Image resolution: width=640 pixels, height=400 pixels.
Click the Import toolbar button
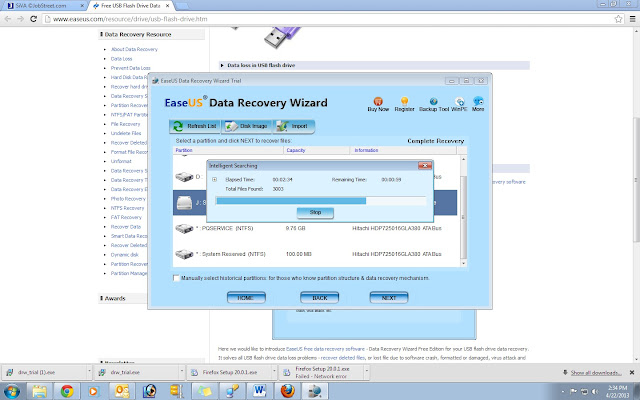[x=293, y=126]
